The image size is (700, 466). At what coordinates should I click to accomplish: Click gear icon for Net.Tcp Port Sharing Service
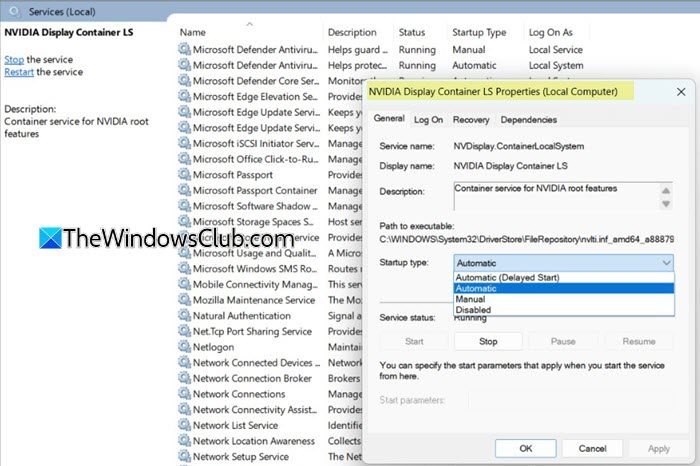click(184, 331)
